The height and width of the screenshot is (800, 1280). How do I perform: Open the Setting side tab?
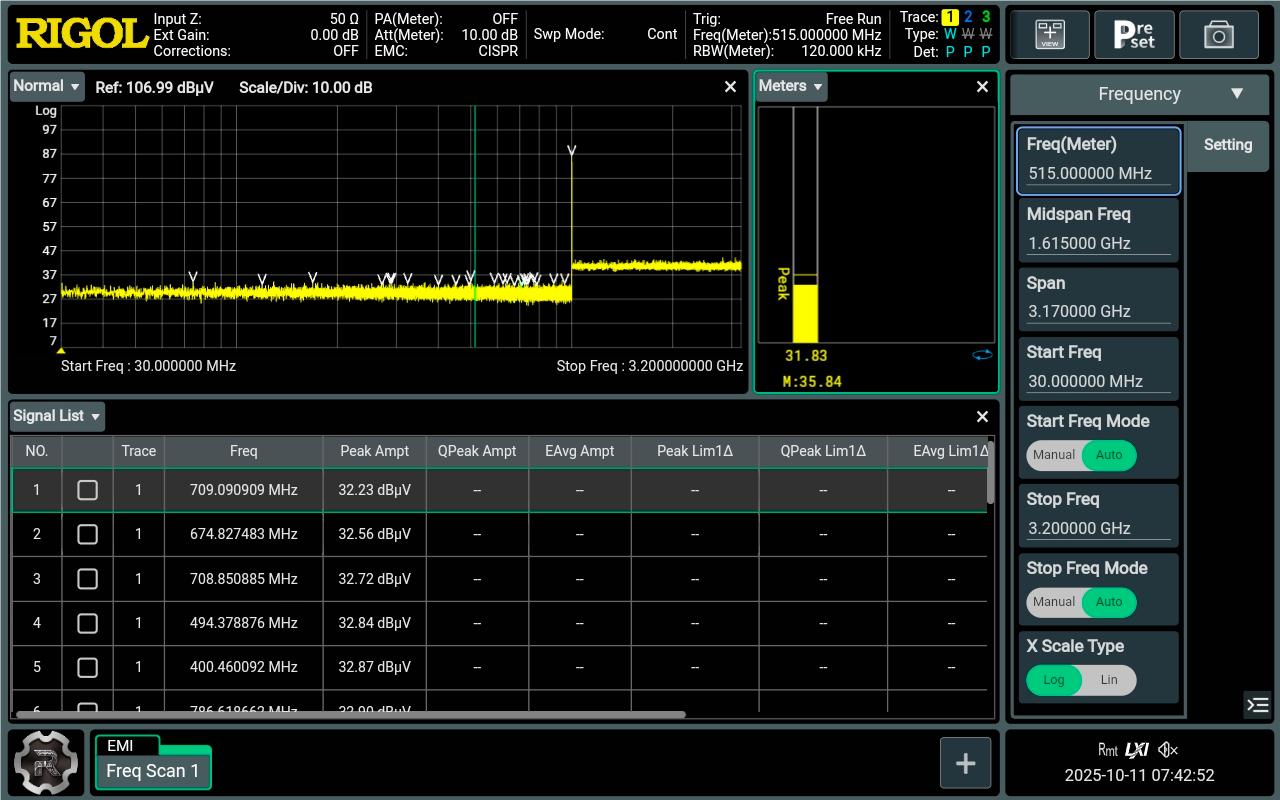tap(1227, 145)
